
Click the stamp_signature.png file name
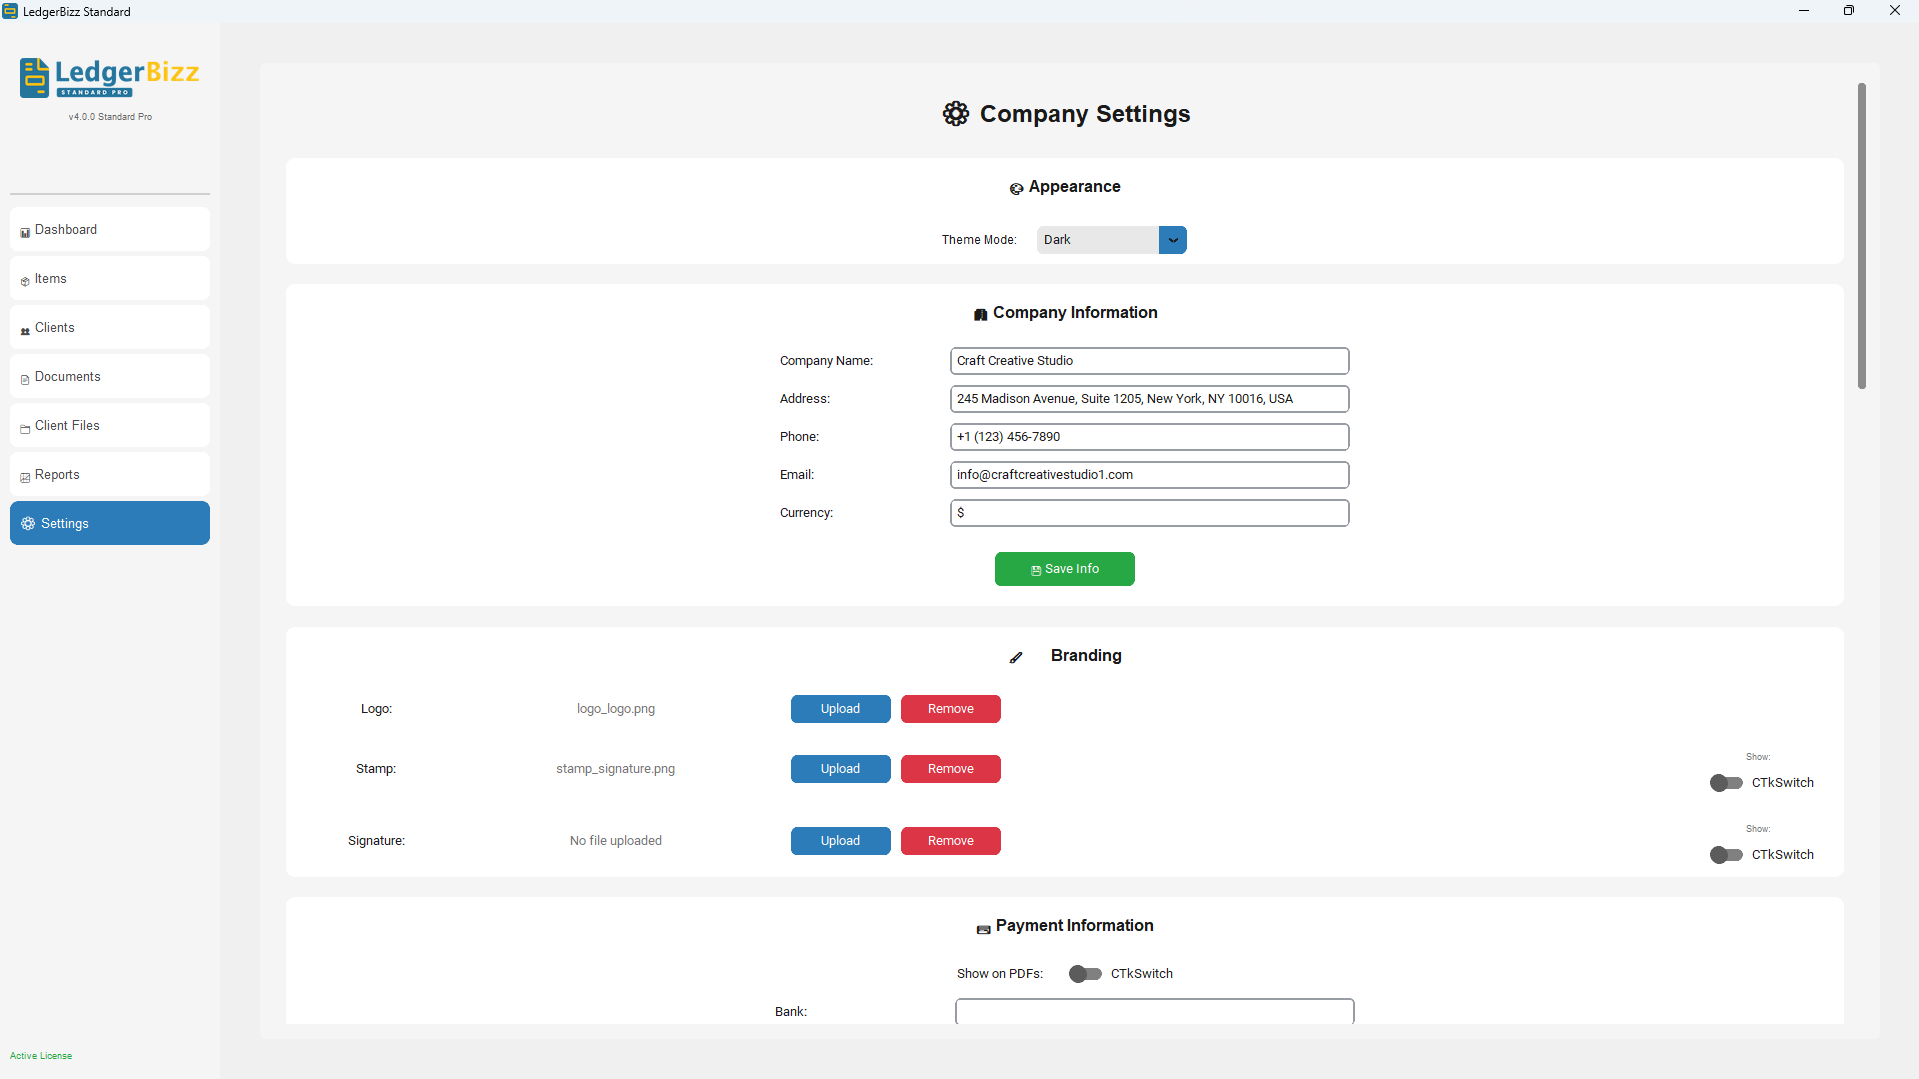(615, 769)
